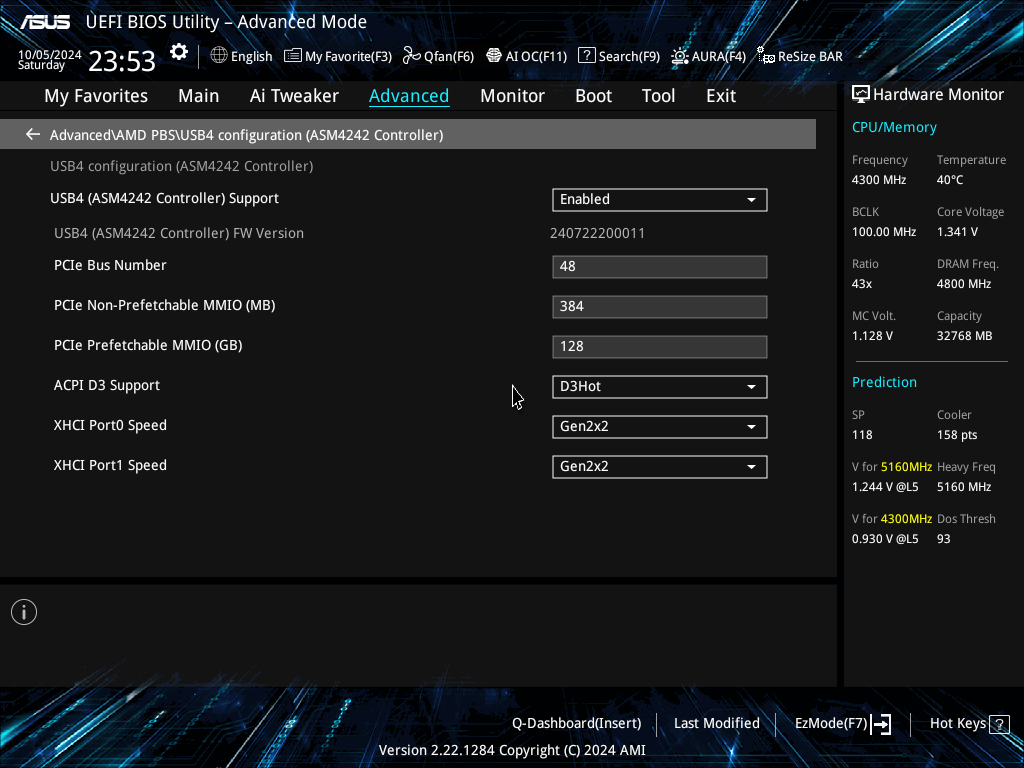Click Heavy Freq value 5160 MHz

964,487
